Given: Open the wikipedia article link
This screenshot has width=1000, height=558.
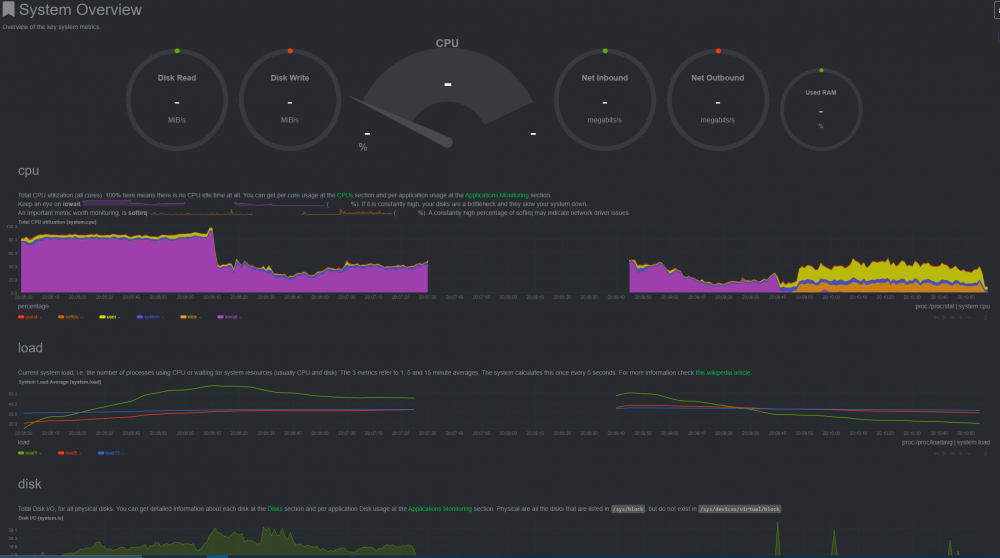Looking at the screenshot, I should [723, 372].
